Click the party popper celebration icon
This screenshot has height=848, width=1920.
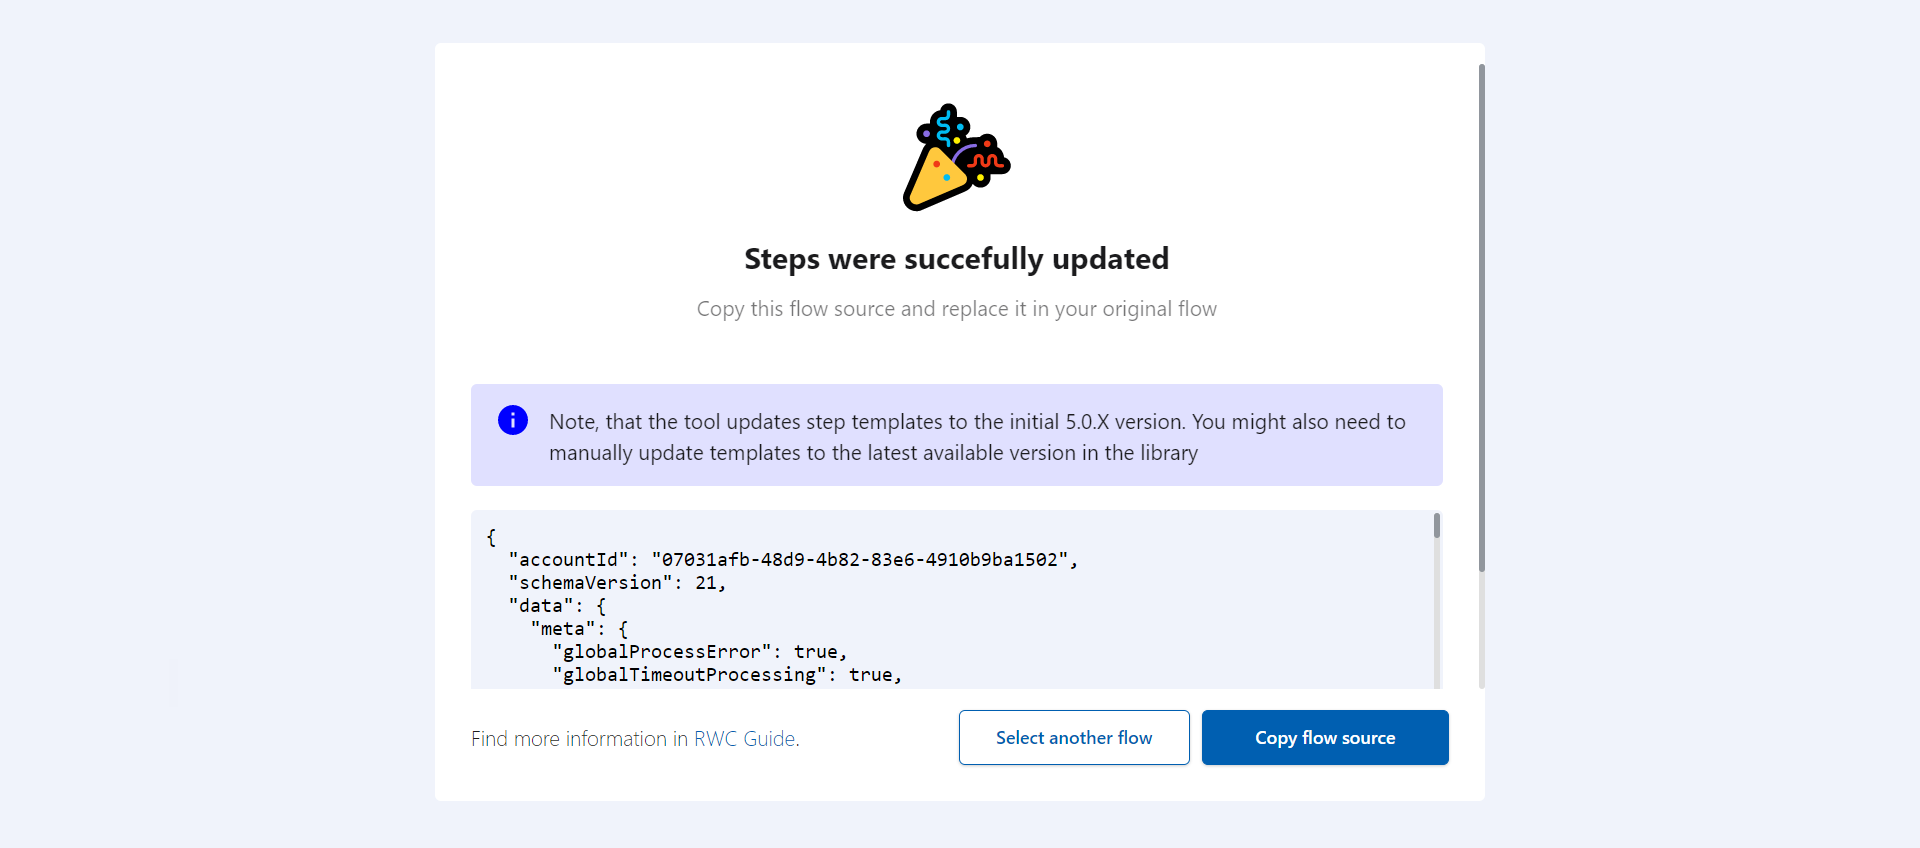coord(956,157)
